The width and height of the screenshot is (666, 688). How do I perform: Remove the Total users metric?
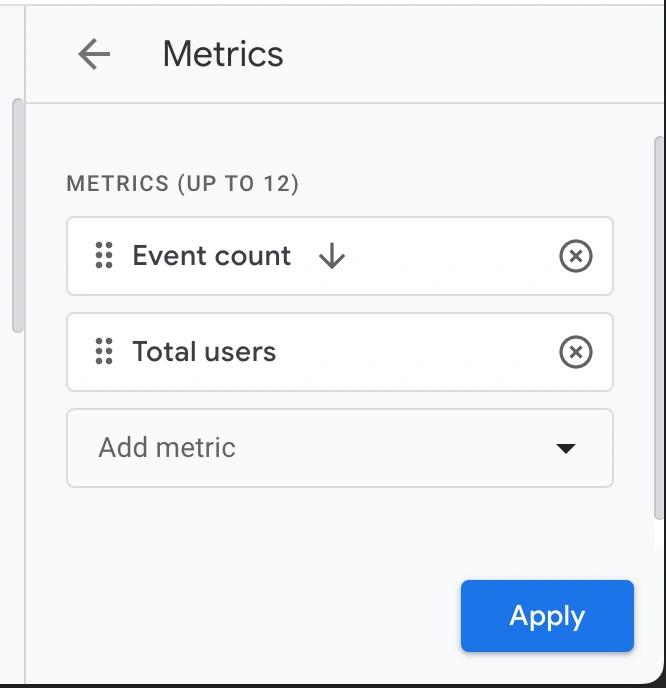coord(576,352)
